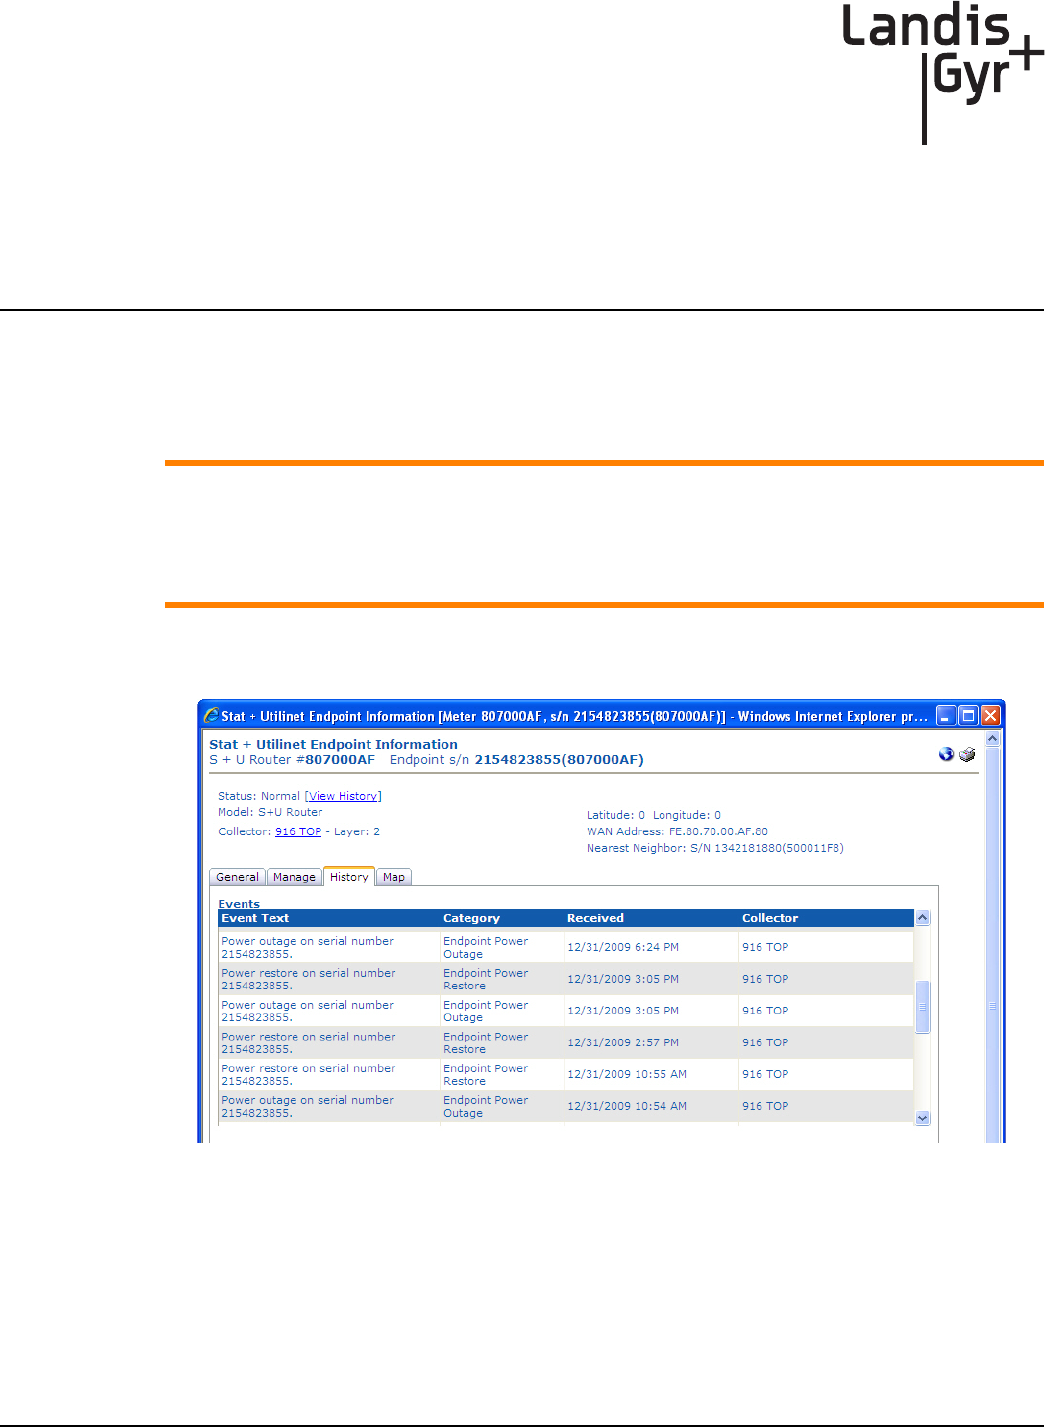Click Stat + Utilinet Endpoint Information heading
The width and height of the screenshot is (1045, 1427).
[333, 744]
